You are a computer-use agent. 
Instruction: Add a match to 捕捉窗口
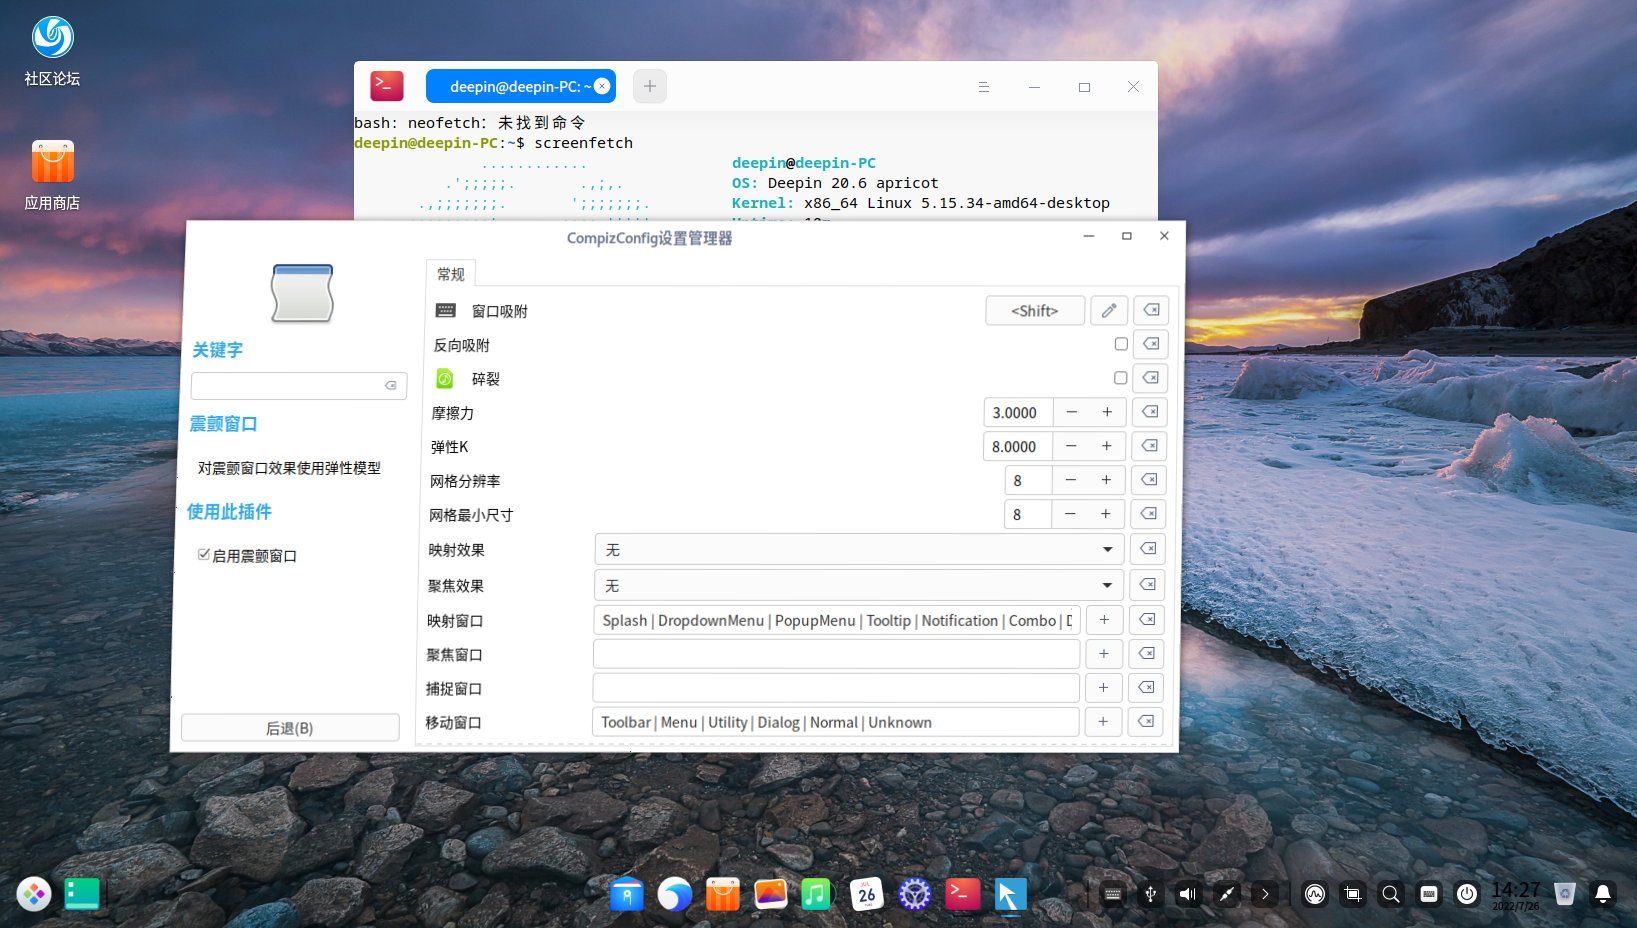[x=1103, y=688]
